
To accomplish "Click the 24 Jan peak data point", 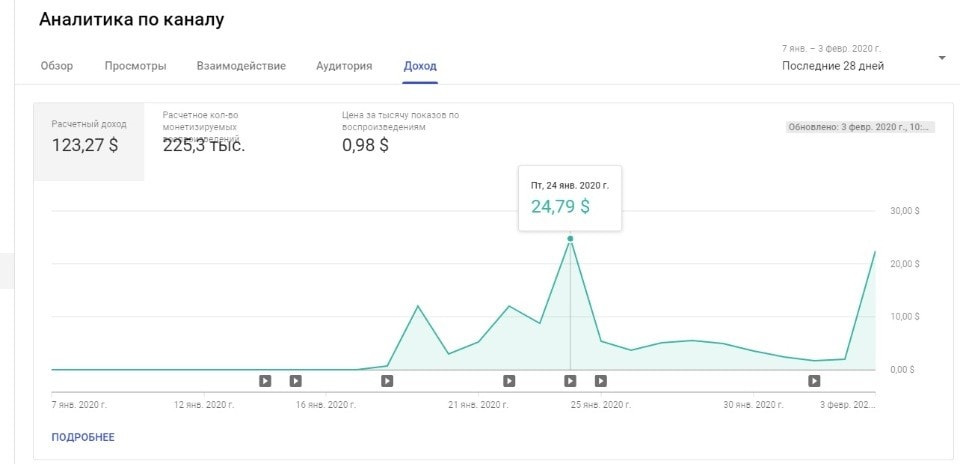I will (x=570, y=239).
